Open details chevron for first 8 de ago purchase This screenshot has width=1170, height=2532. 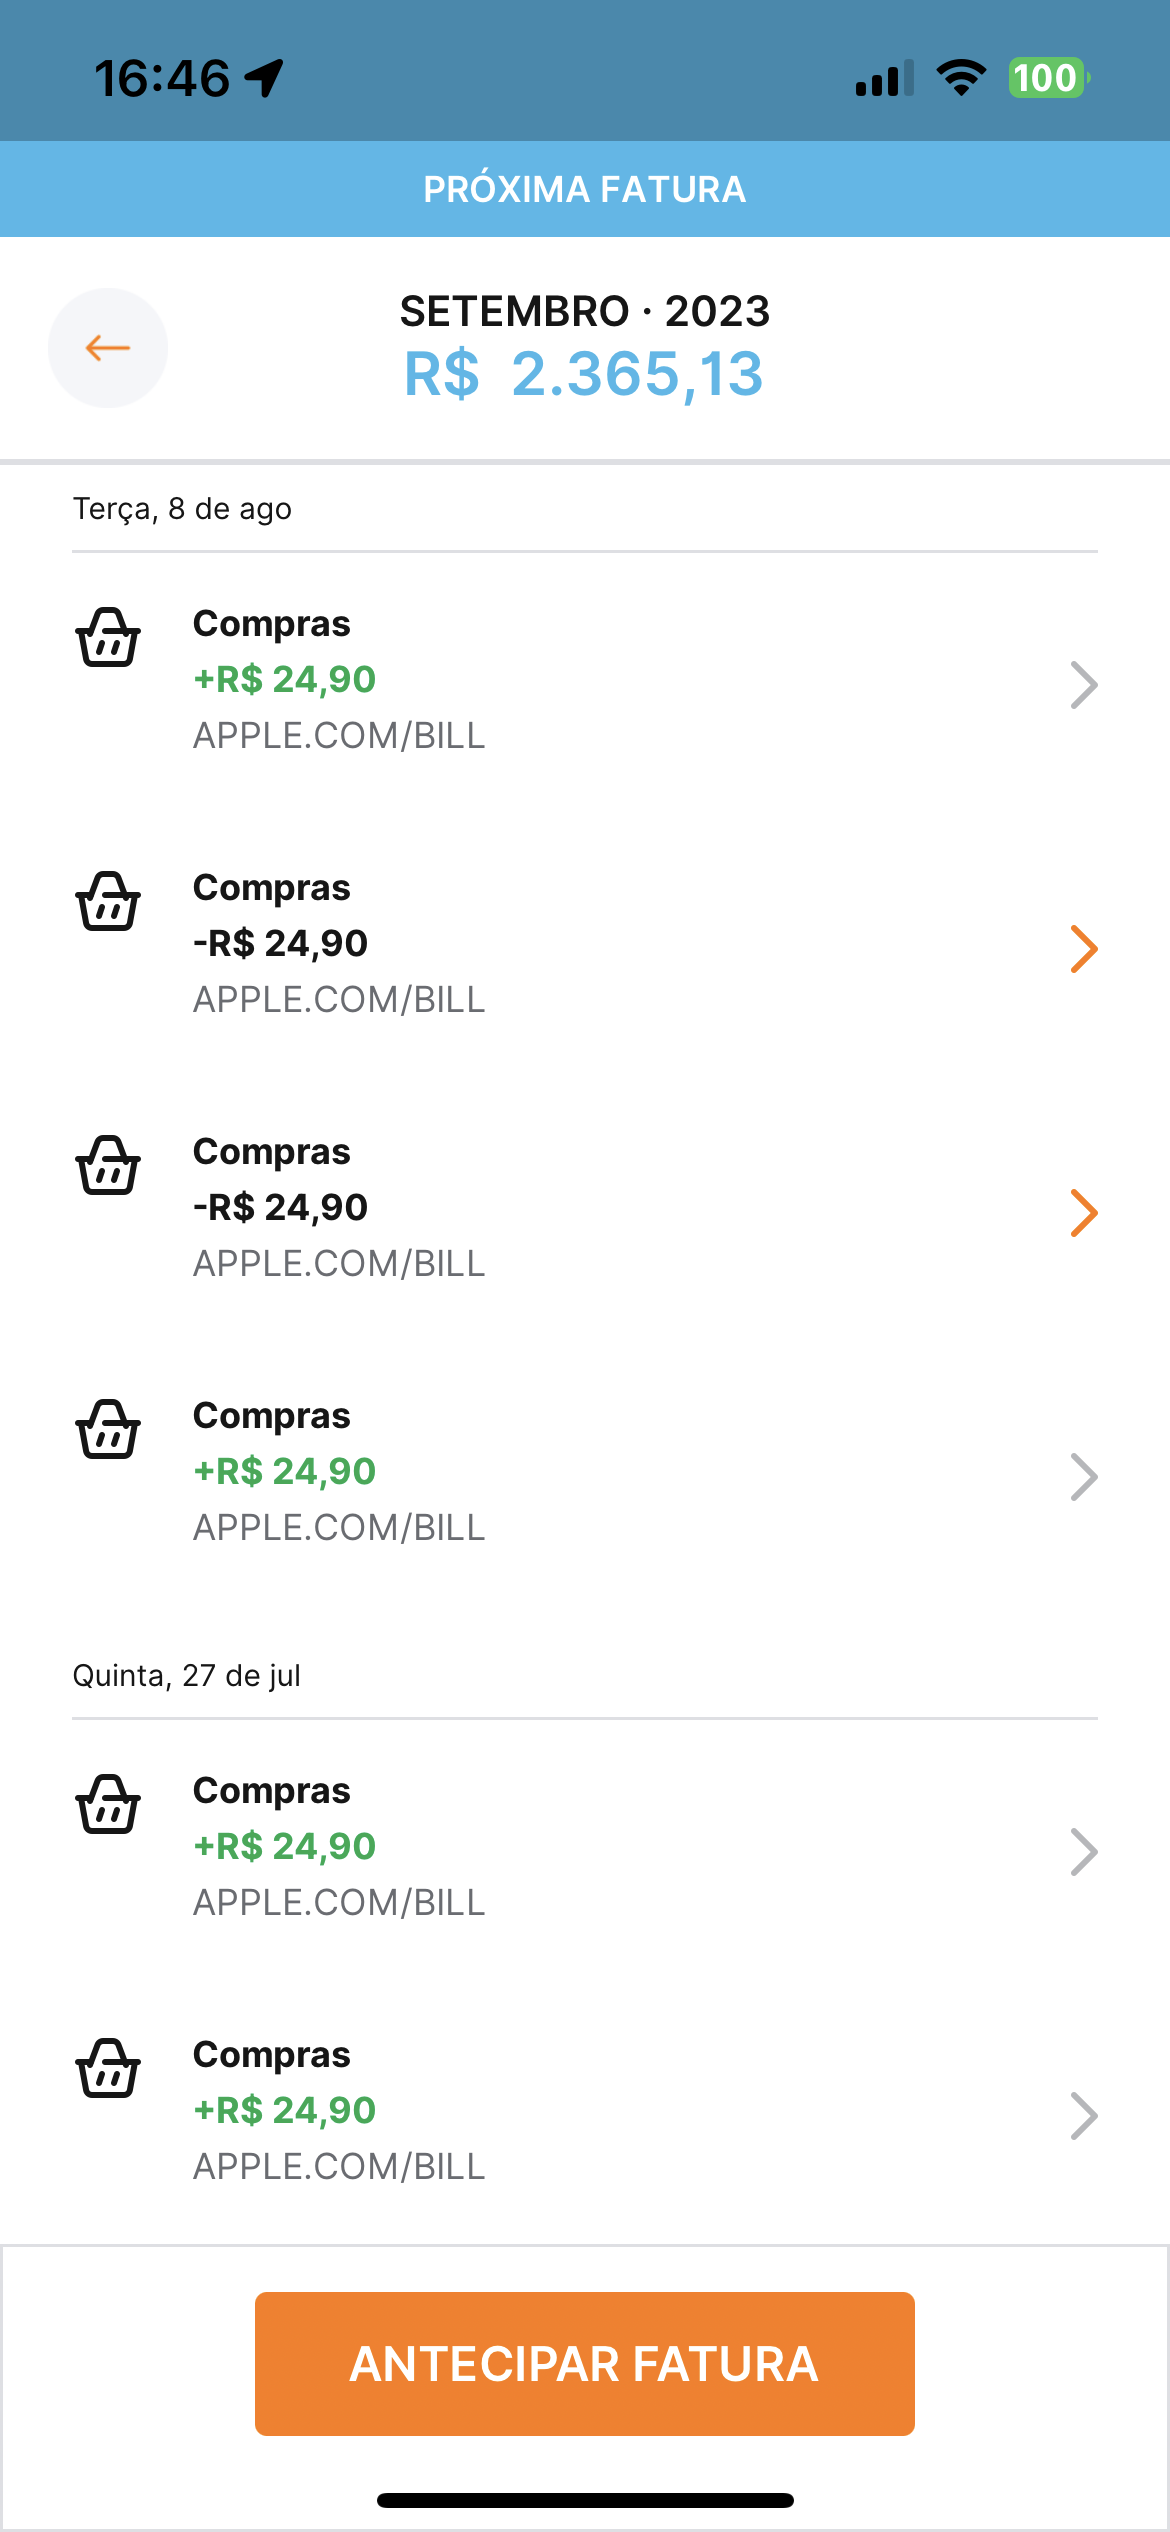coord(1084,685)
